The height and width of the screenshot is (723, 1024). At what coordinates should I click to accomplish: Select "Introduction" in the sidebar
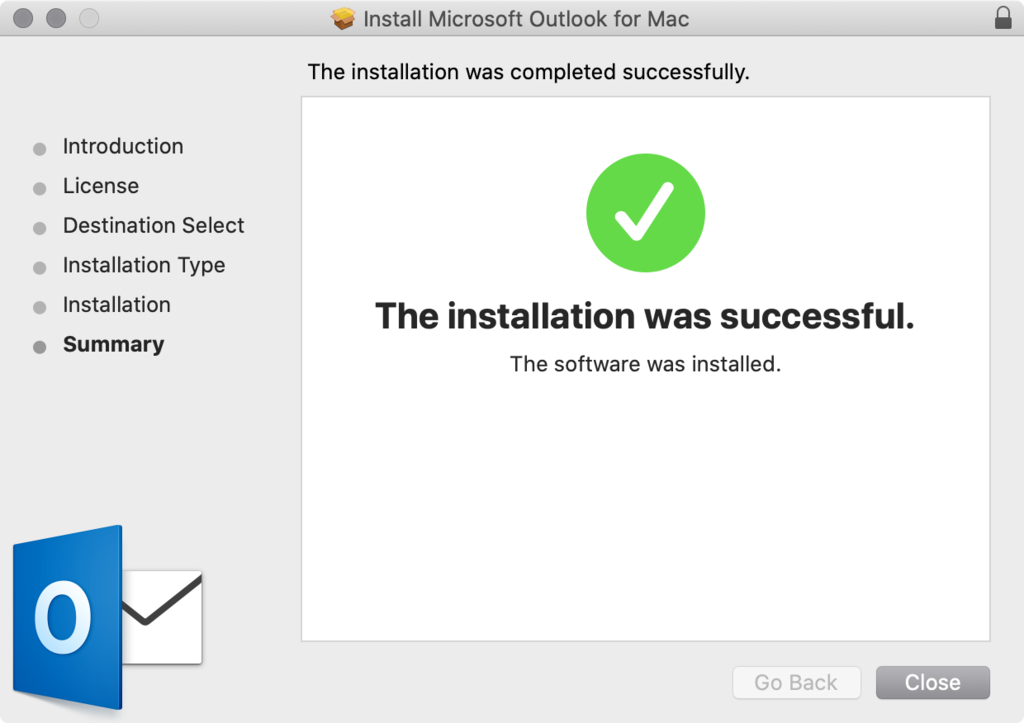(x=123, y=147)
